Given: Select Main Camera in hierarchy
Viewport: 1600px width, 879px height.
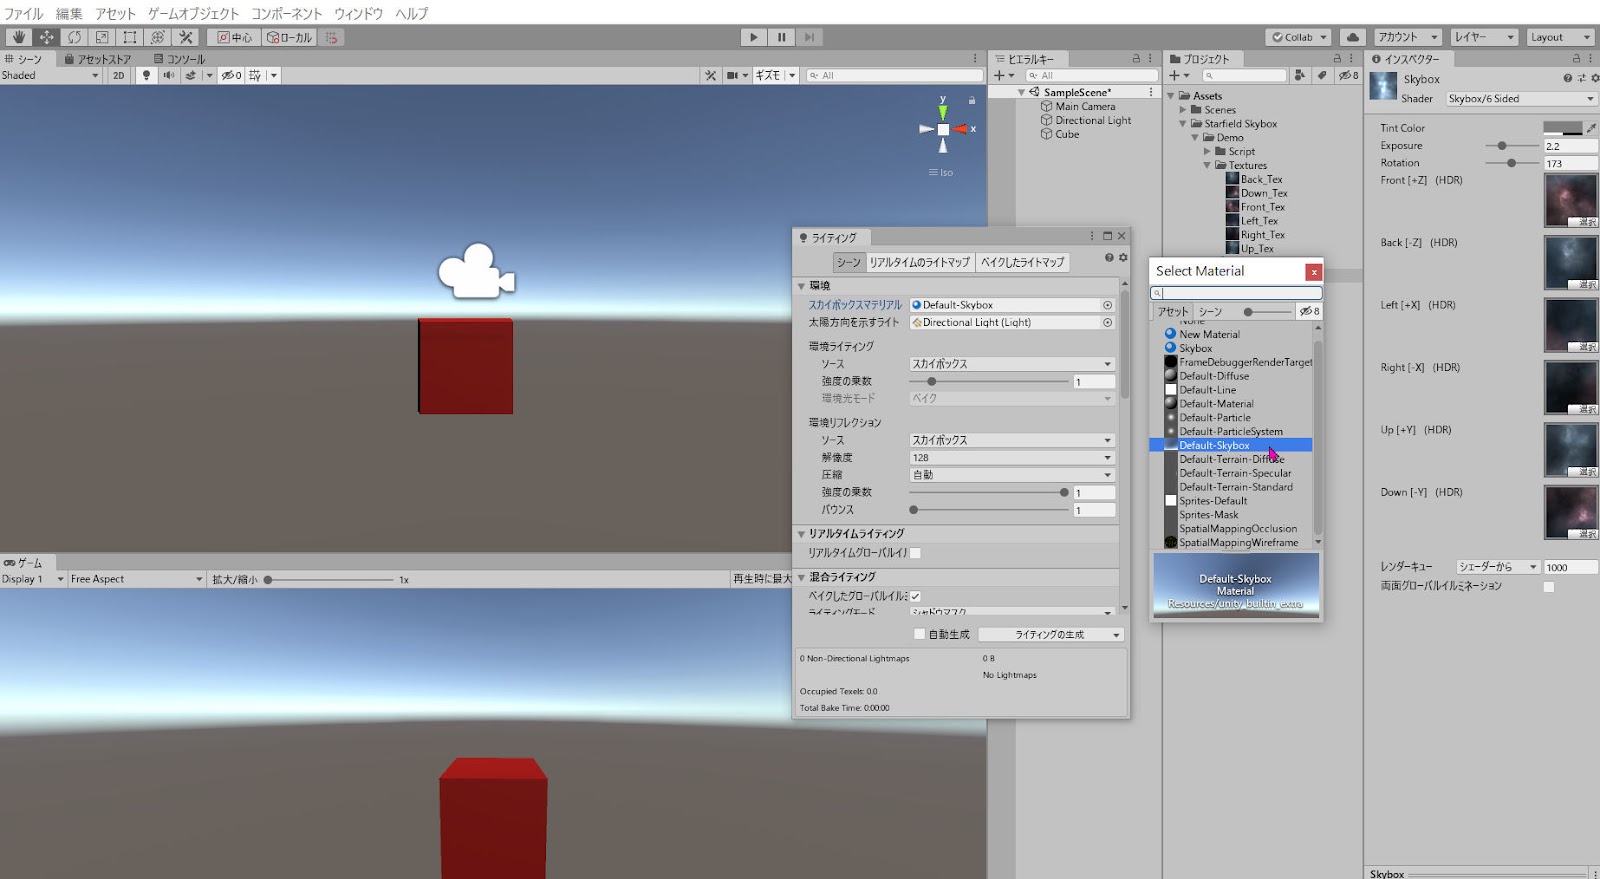Looking at the screenshot, I should tap(1085, 106).
